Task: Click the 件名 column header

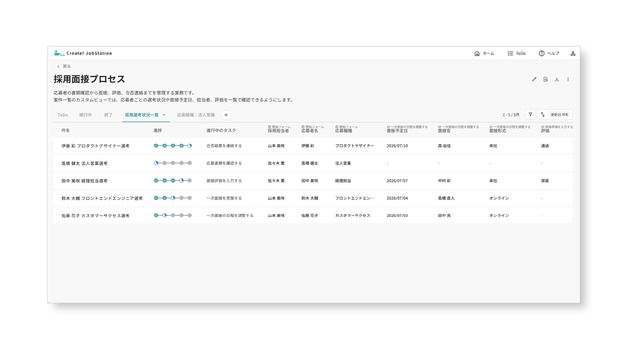Action: click(65, 131)
